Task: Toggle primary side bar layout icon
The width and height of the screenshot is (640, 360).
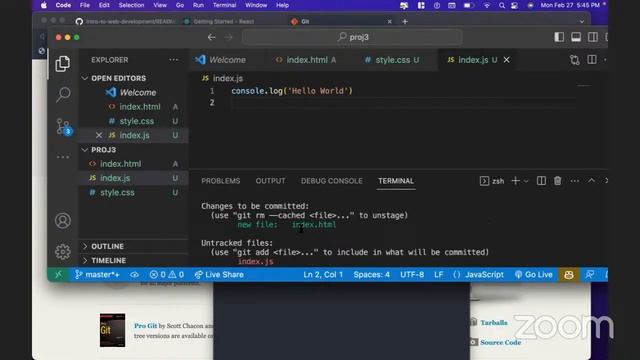Action: pyautogui.click(x=559, y=37)
